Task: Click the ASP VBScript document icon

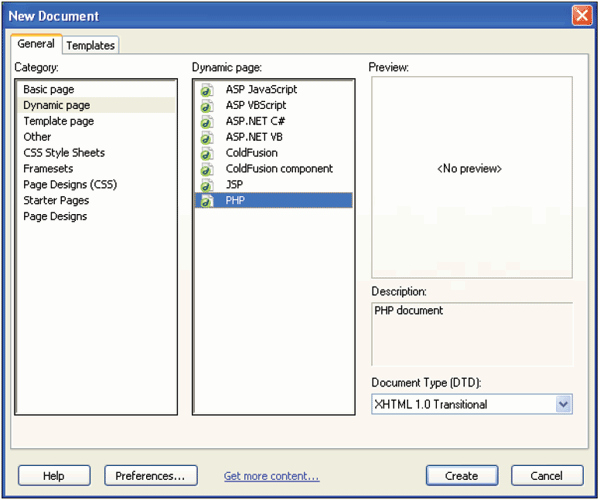Action: [x=207, y=106]
